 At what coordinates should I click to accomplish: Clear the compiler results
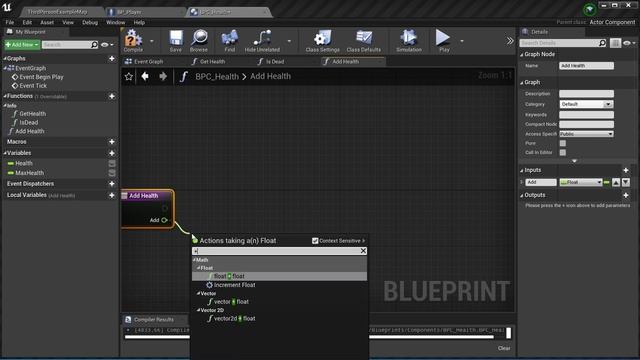(504, 348)
